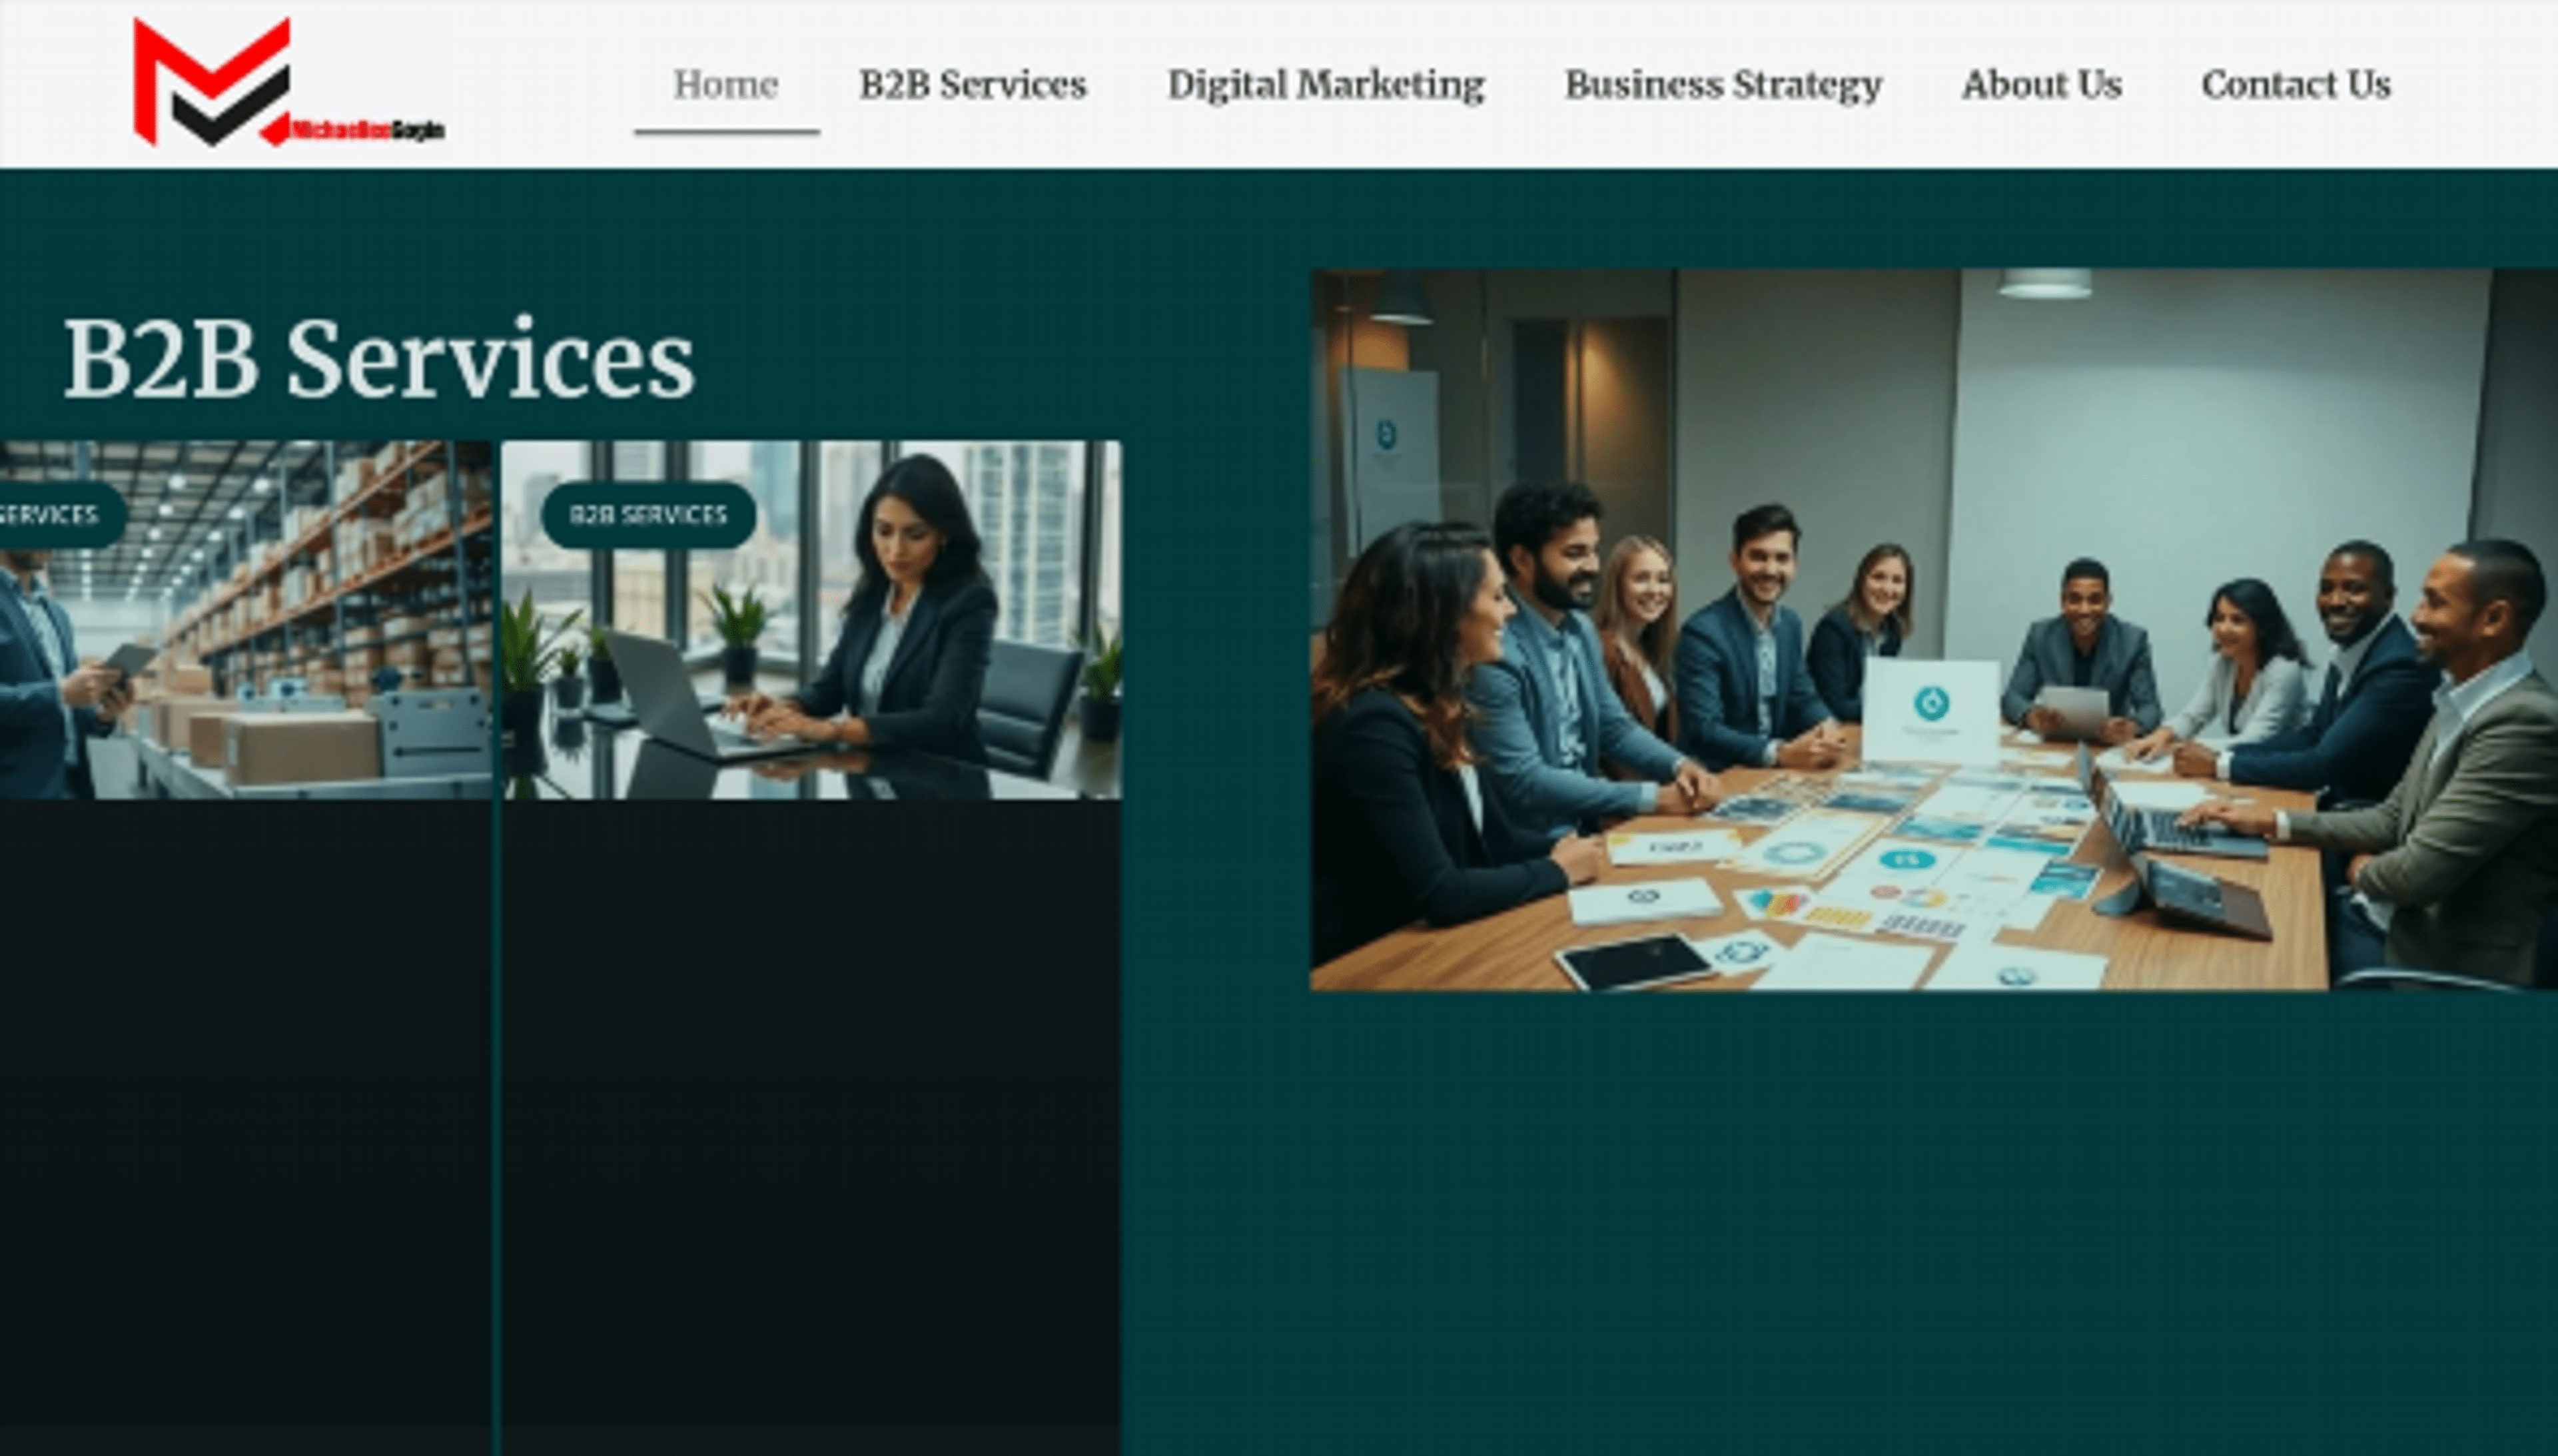The image size is (2558, 1456).
Task: Click the black tablet lying on the meeting table
Action: [1635, 962]
